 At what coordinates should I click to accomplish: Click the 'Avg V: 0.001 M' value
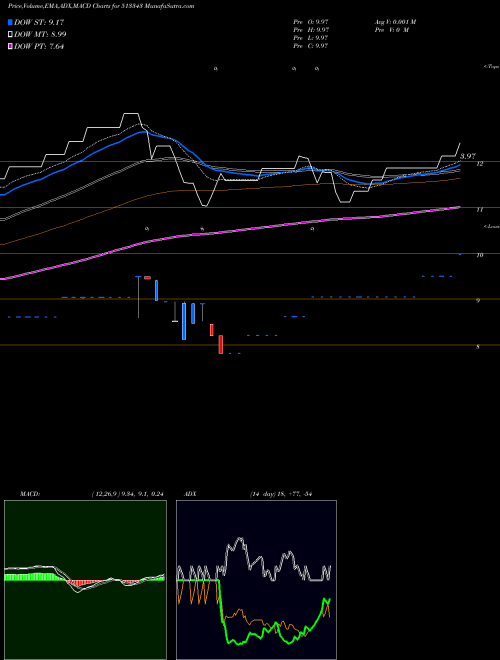(x=395, y=22)
